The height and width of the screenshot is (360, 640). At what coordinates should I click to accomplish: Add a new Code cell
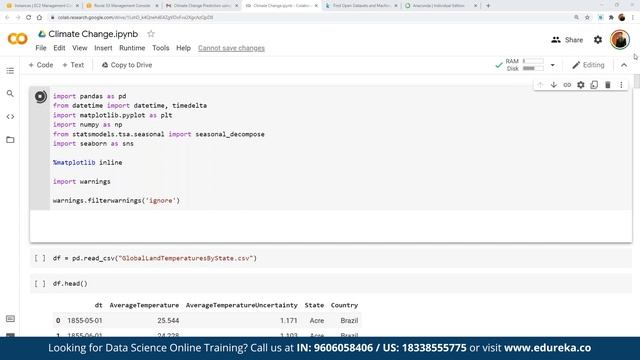41,65
